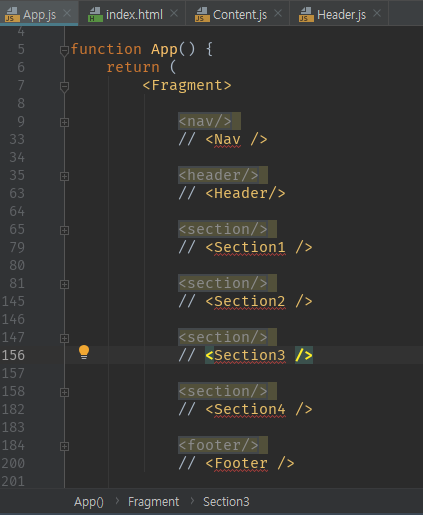Select App() in the breadcrumb bar
This screenshot has height=515, width=423.
coord(89,502)
